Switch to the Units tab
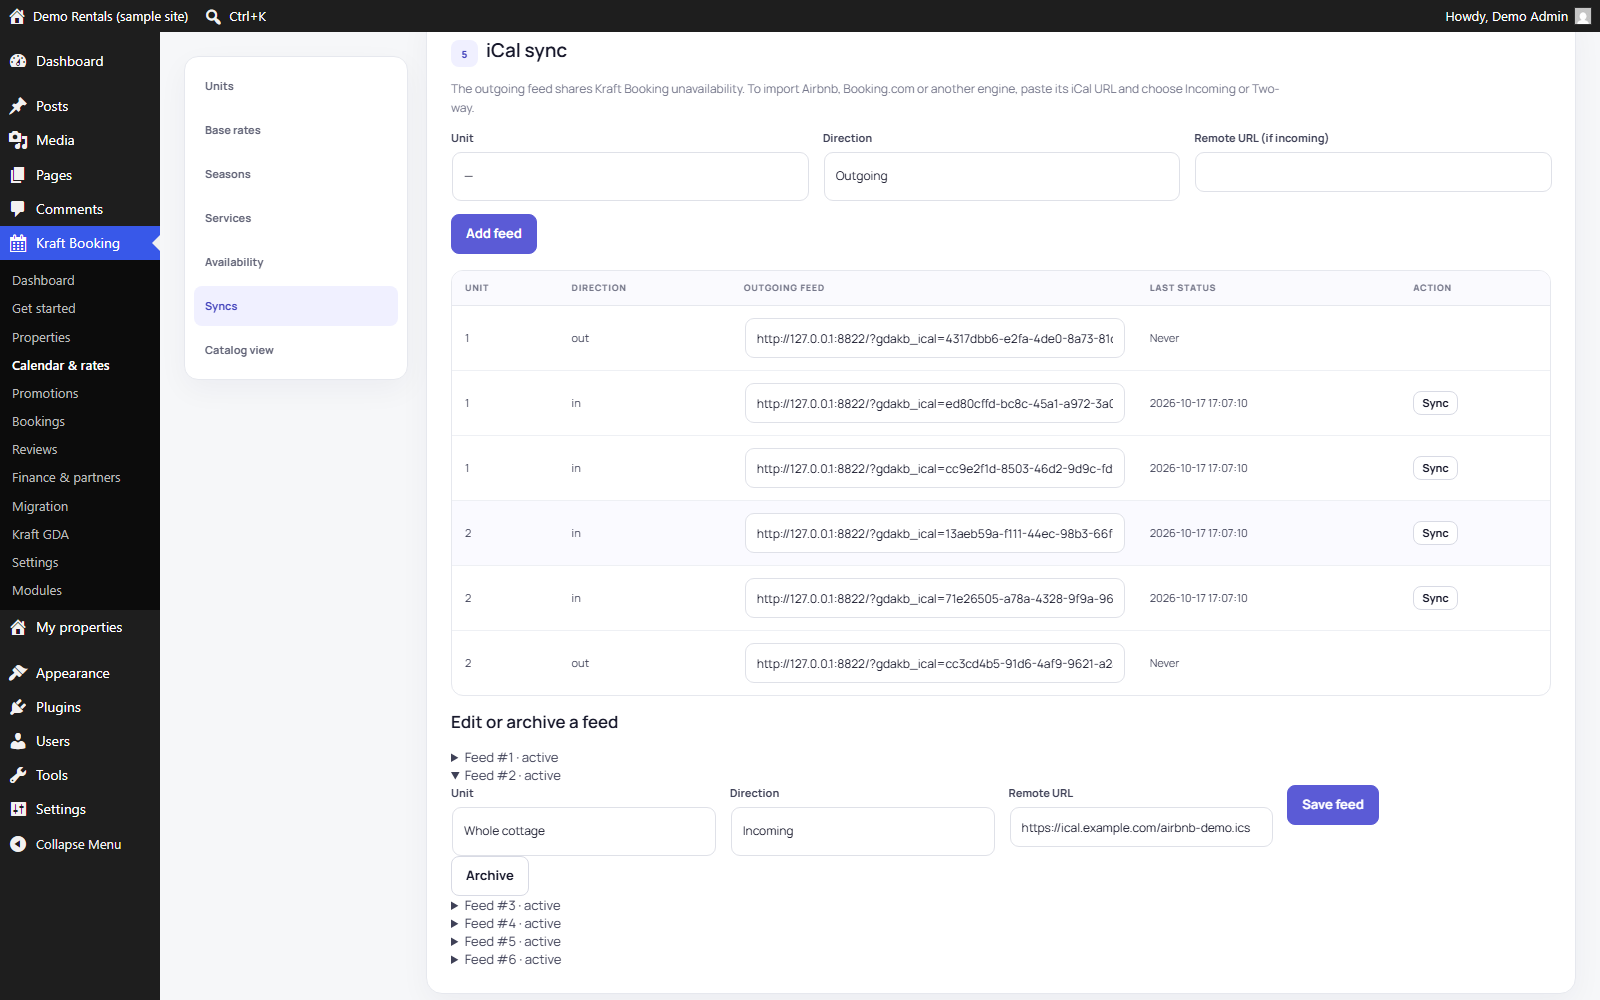 296,86
